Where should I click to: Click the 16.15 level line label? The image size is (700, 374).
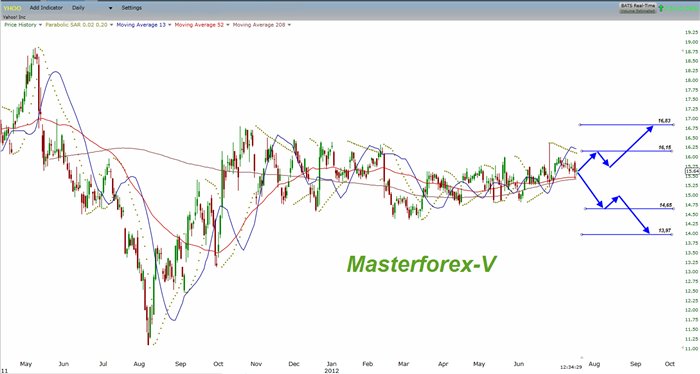tap(665, 147)
